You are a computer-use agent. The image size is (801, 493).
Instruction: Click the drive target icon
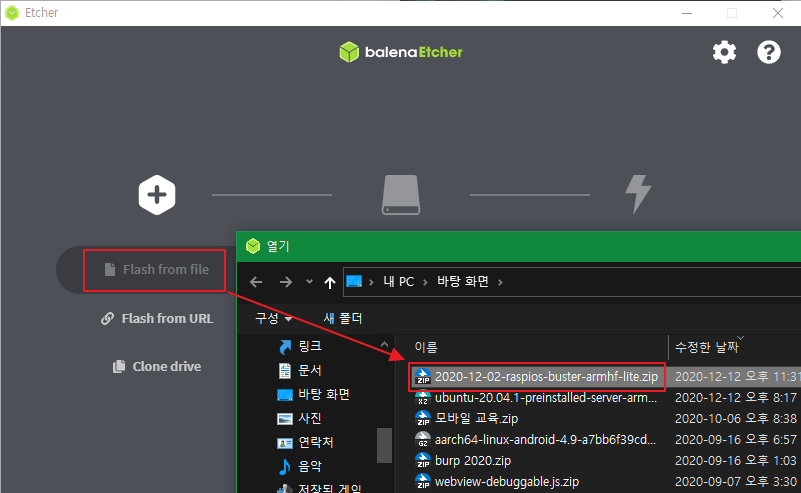(401, 195)
